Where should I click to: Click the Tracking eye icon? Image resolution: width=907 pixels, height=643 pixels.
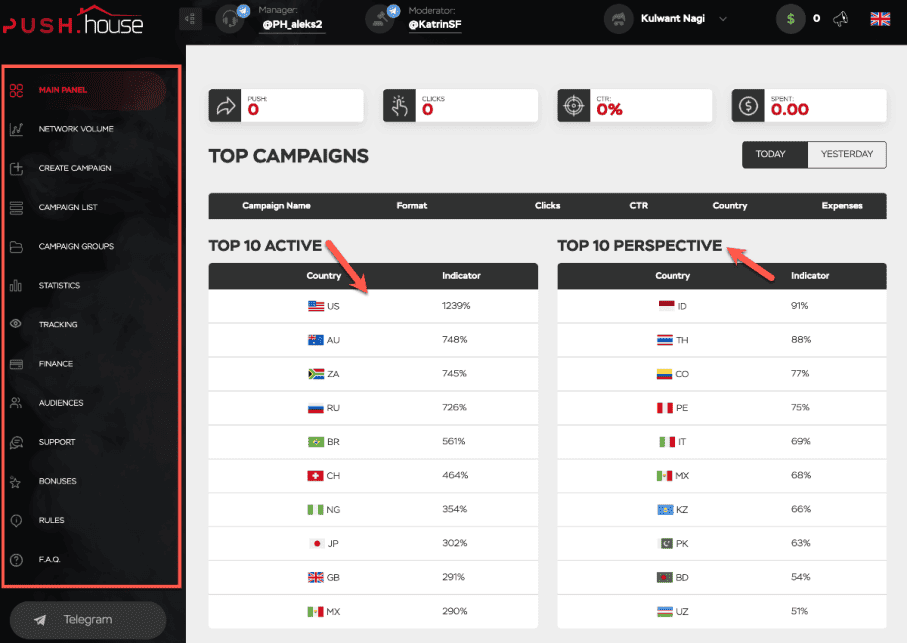pos(16,325)
